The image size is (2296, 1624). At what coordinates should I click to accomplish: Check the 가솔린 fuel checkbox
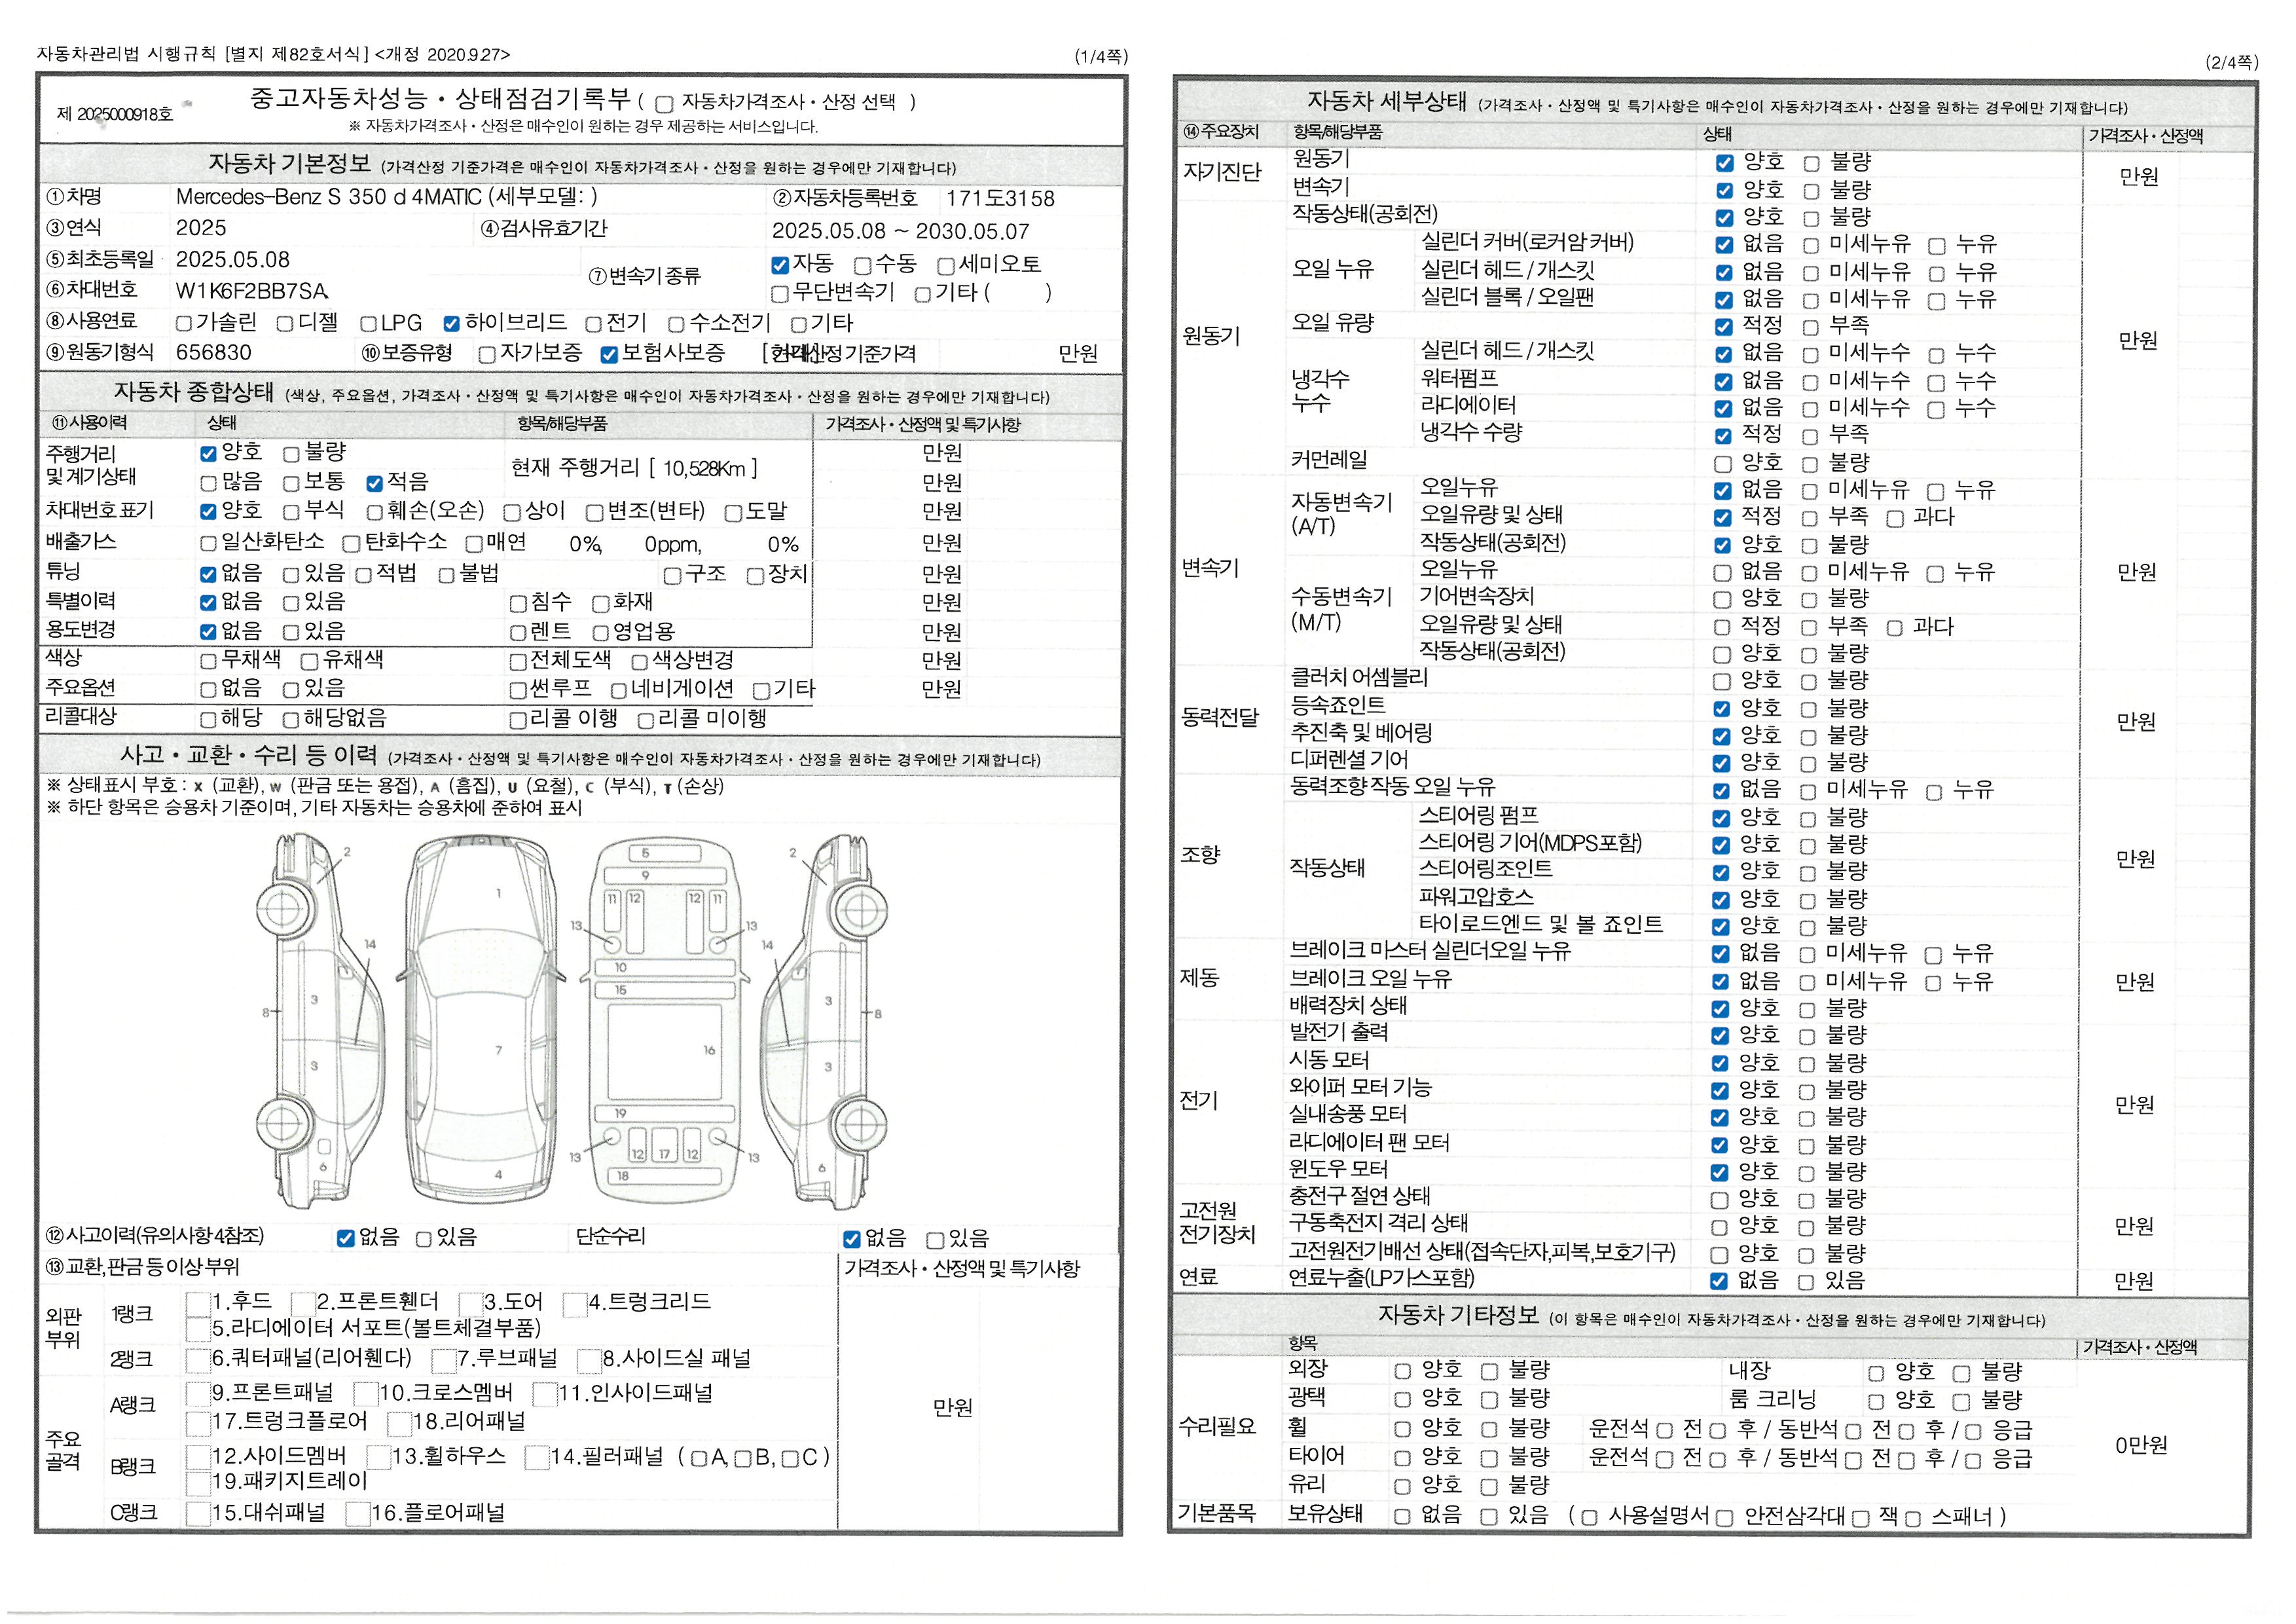pos(184,324)
